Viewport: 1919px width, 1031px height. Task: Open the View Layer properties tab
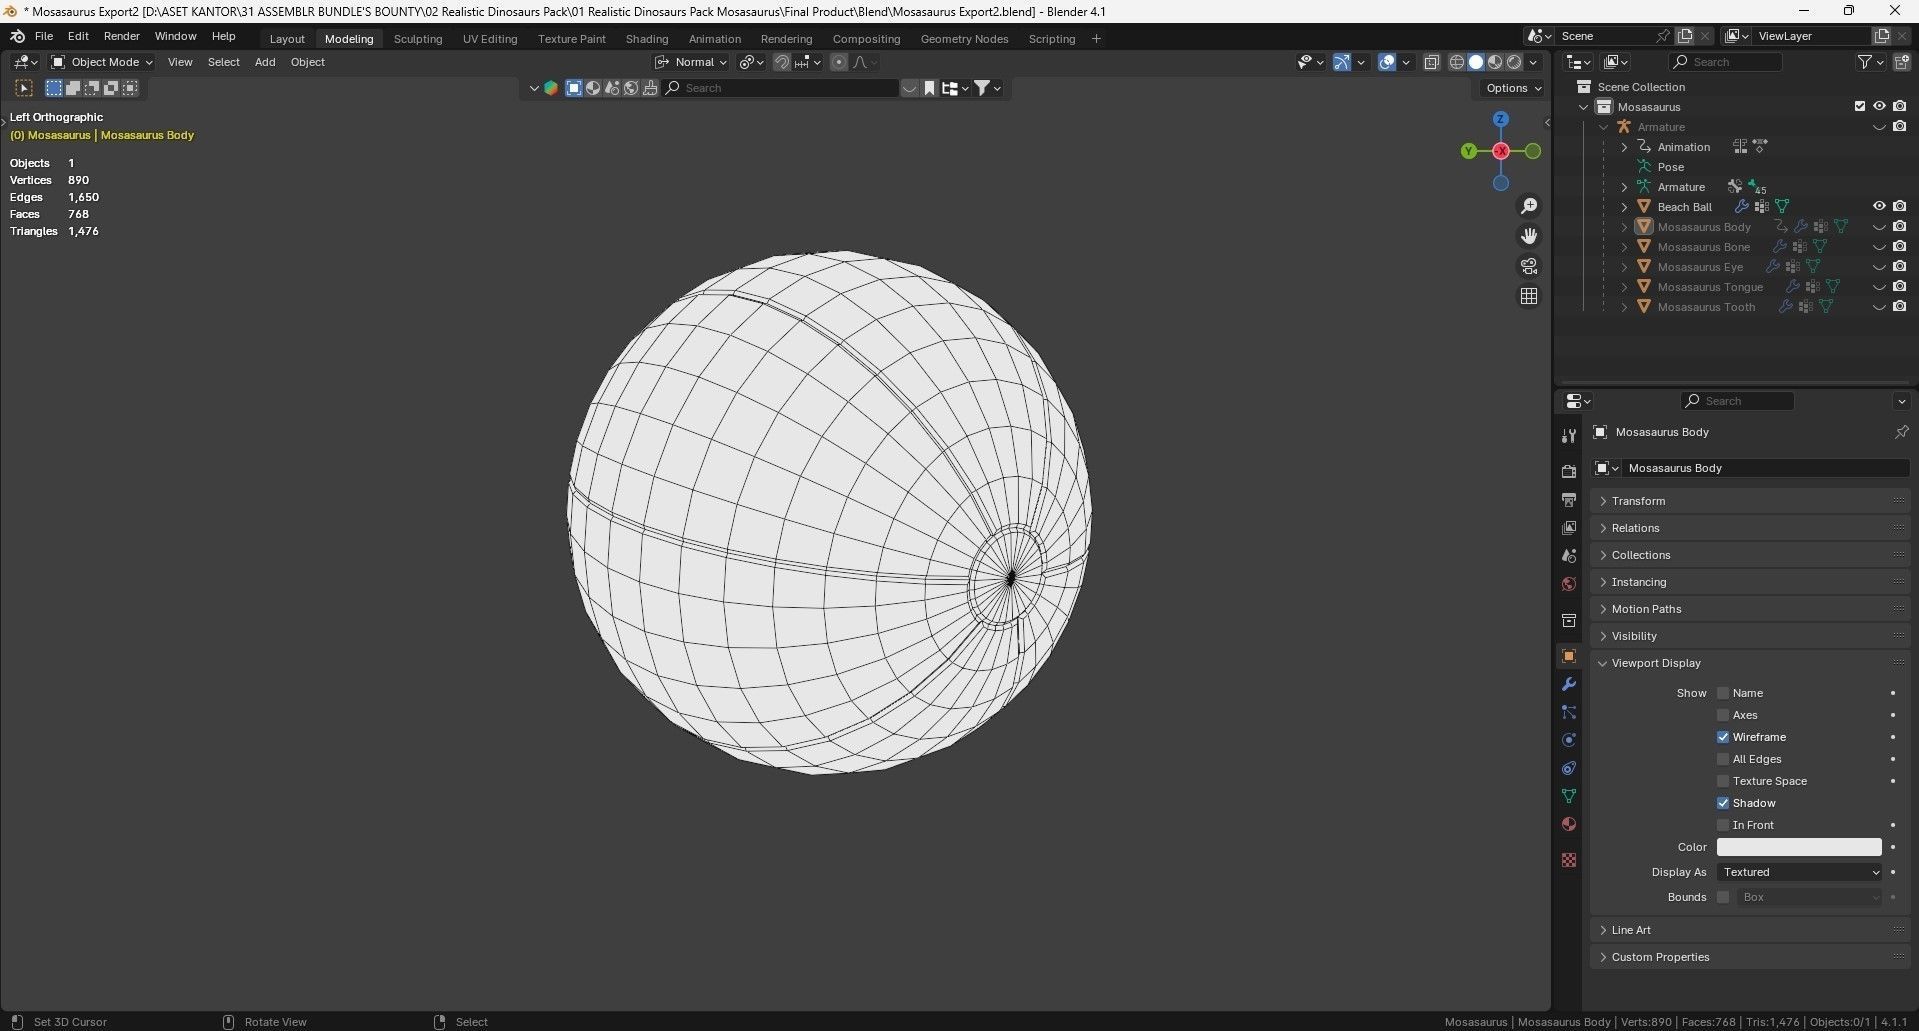[1568, 527]
